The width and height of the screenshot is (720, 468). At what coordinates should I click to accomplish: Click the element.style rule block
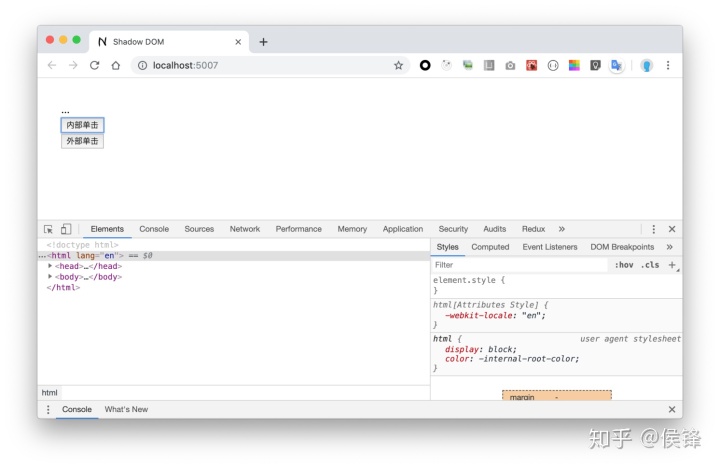557,285
